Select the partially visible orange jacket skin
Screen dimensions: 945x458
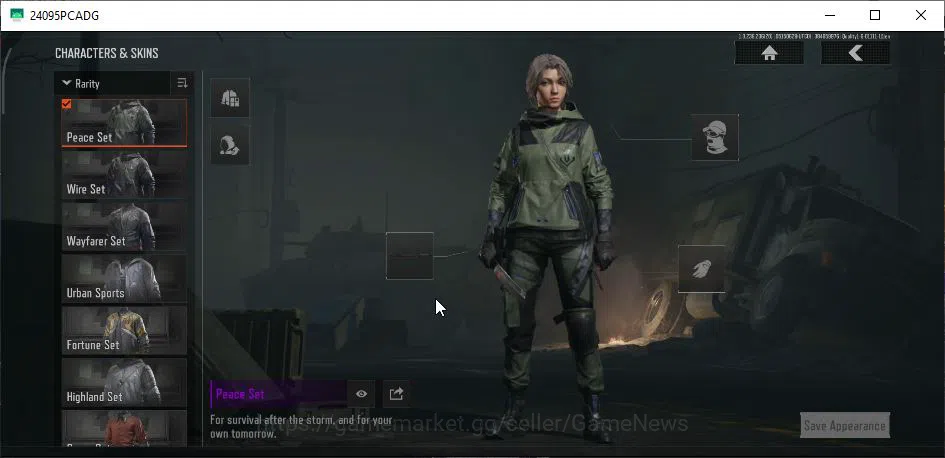point(124,428)
